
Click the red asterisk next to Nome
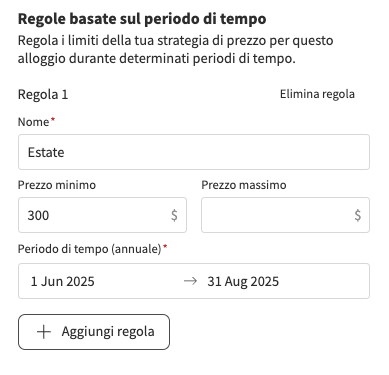52,119
